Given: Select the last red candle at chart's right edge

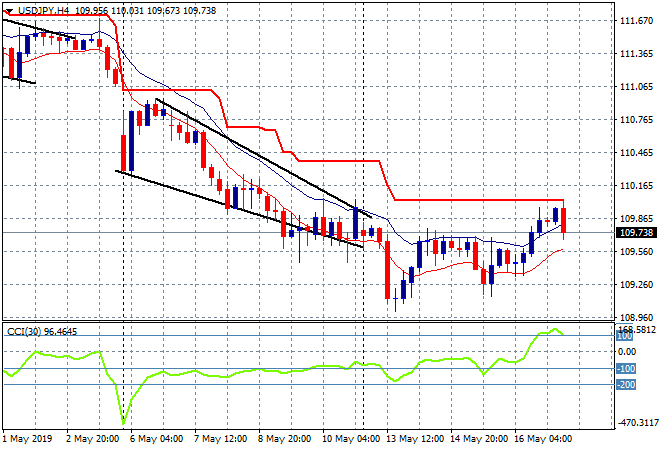Looking at the screenshot, I should point(564,220).
